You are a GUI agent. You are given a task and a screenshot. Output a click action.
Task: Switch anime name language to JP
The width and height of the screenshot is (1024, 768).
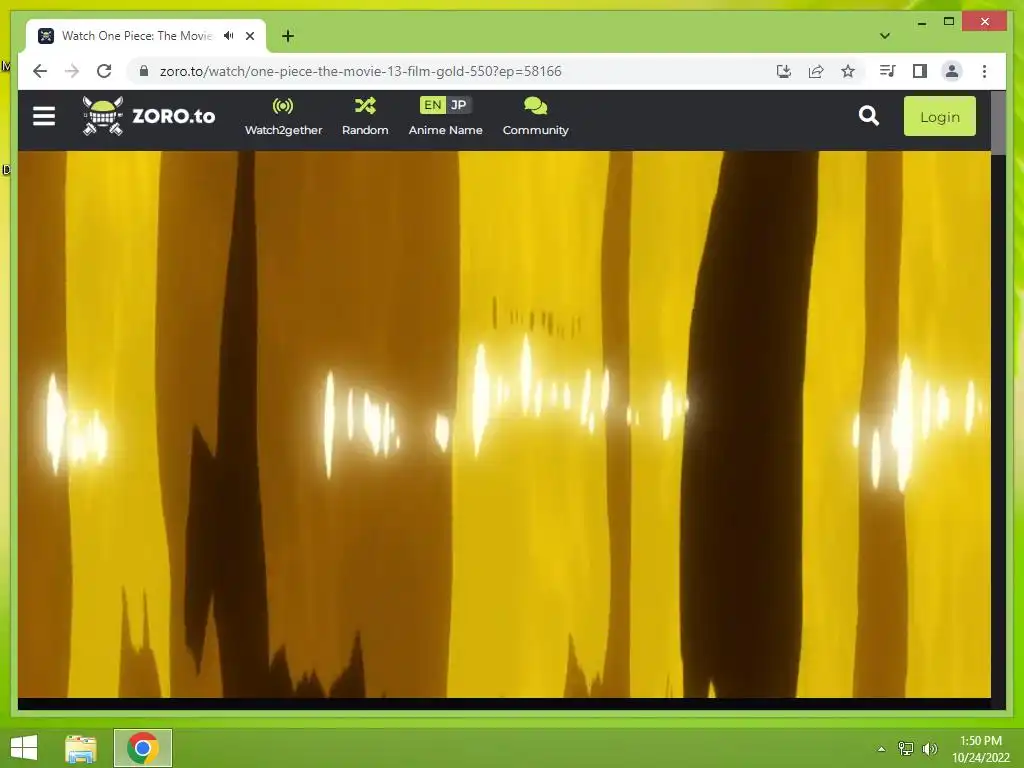[x=458, y=105]
